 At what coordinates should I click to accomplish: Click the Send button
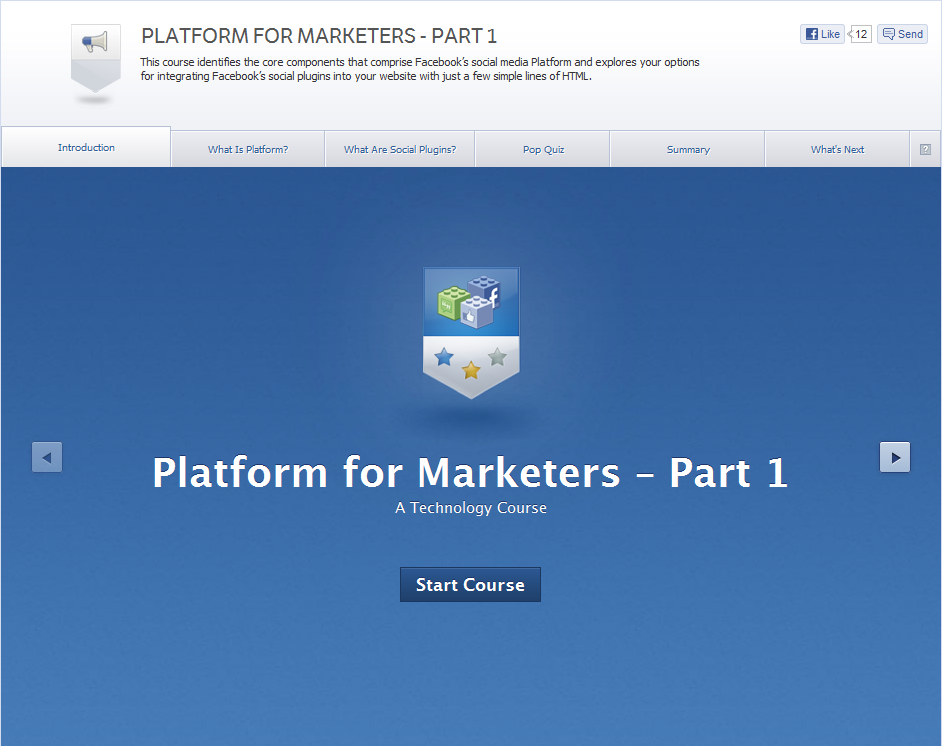(x=902, y=34)
